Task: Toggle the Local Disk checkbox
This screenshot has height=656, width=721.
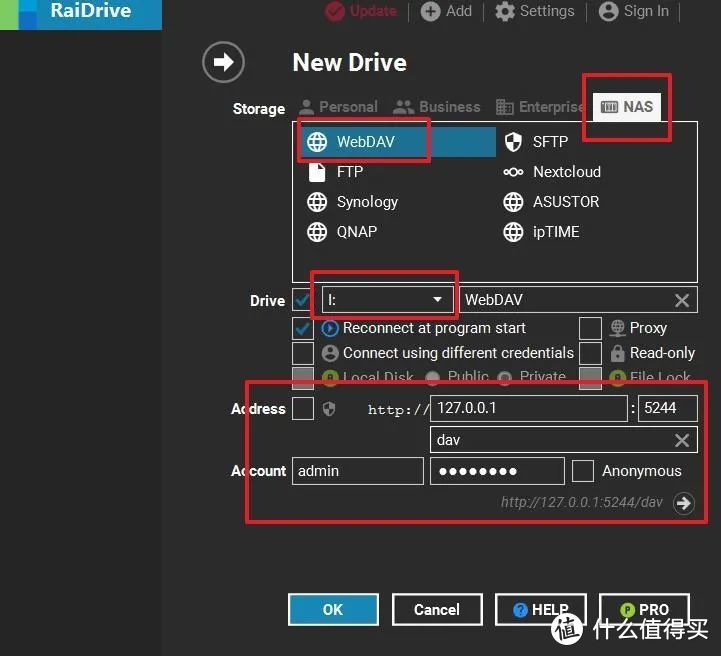Action: click(x=303, y=378)
